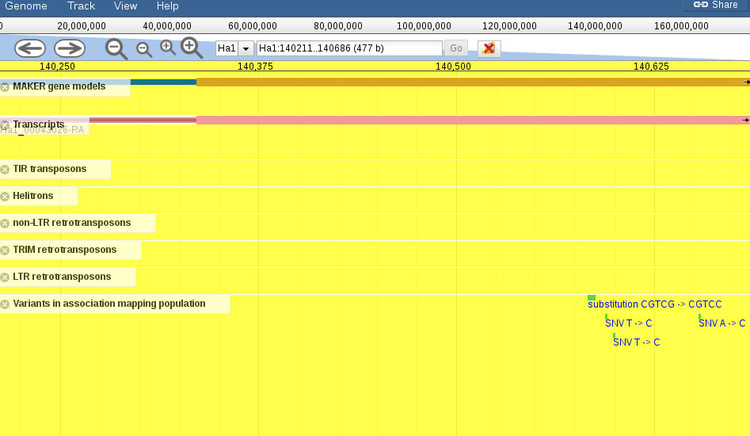Click the TRIM retrotransposons track label

tap(65, 250)
